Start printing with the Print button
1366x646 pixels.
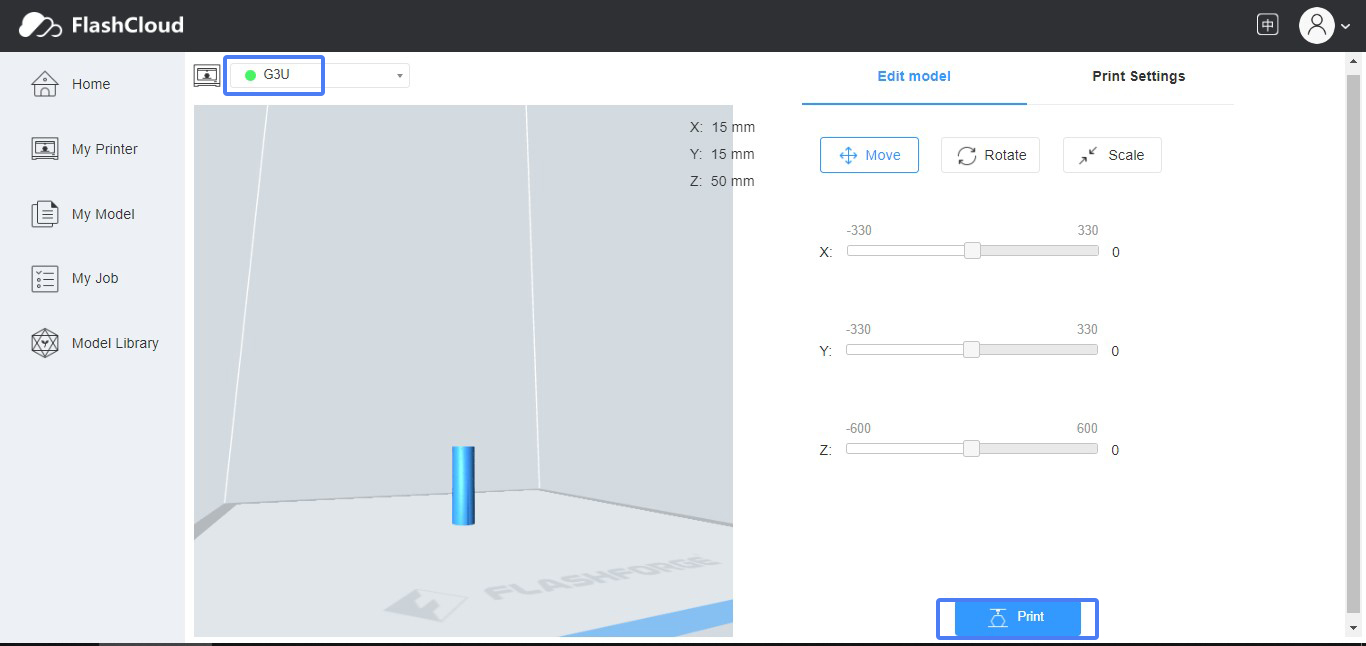click(x=1017, y=617)
